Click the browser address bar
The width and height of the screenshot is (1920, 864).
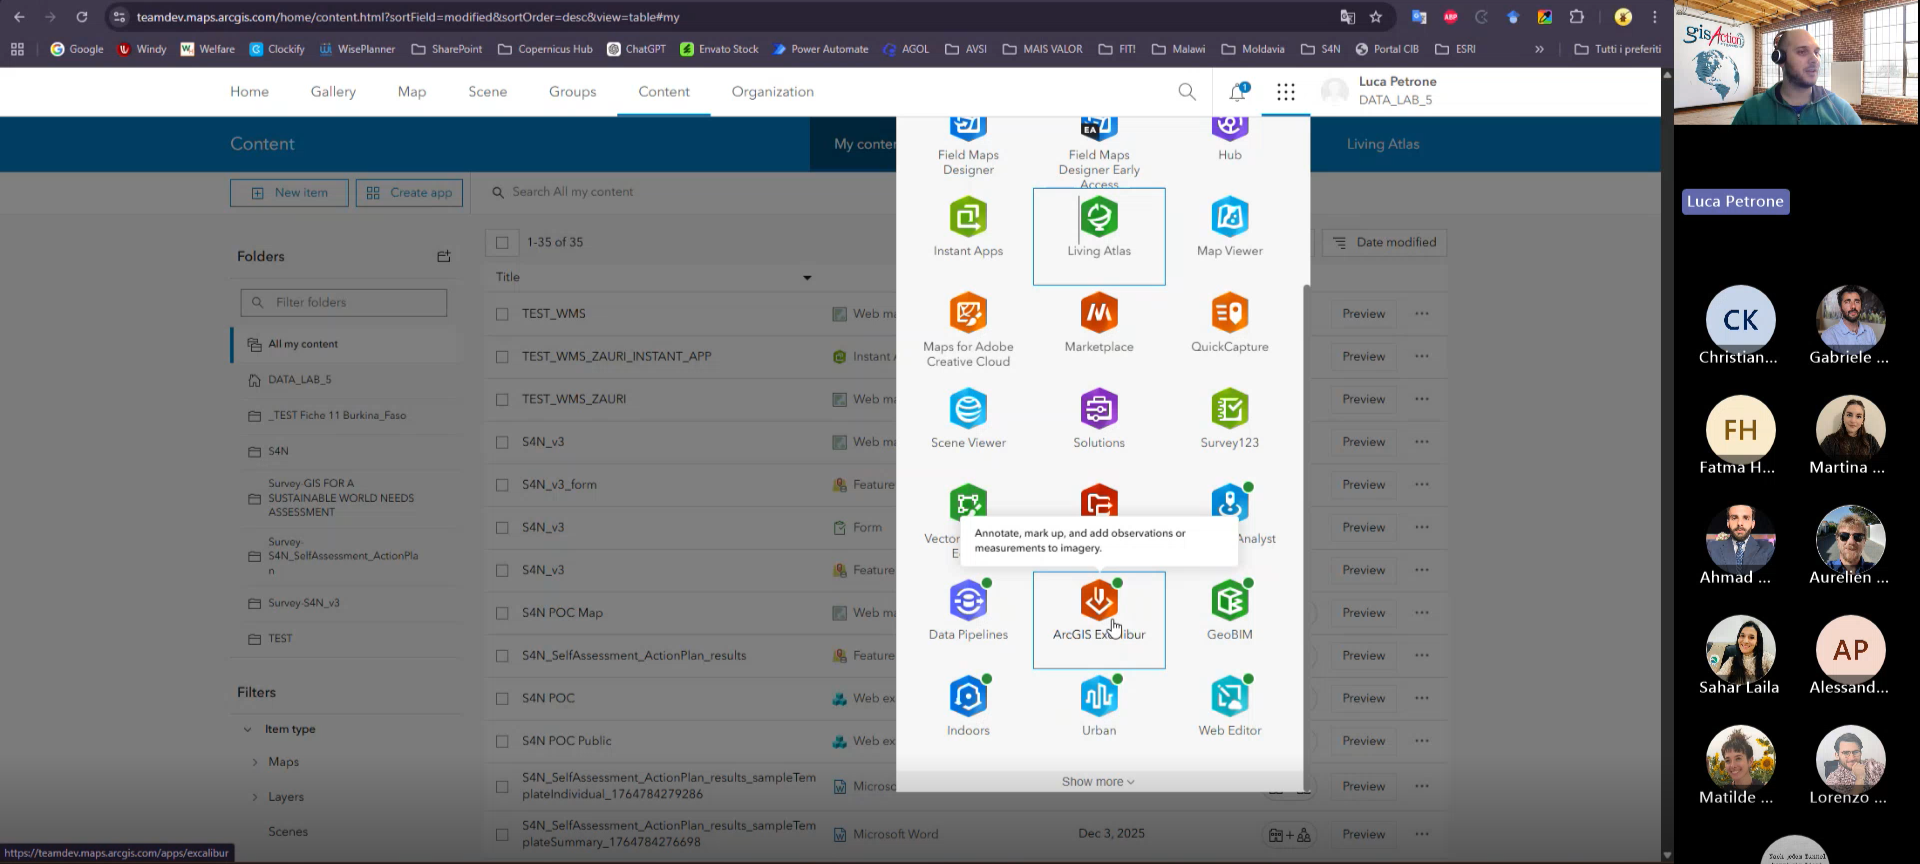(720, 17)
